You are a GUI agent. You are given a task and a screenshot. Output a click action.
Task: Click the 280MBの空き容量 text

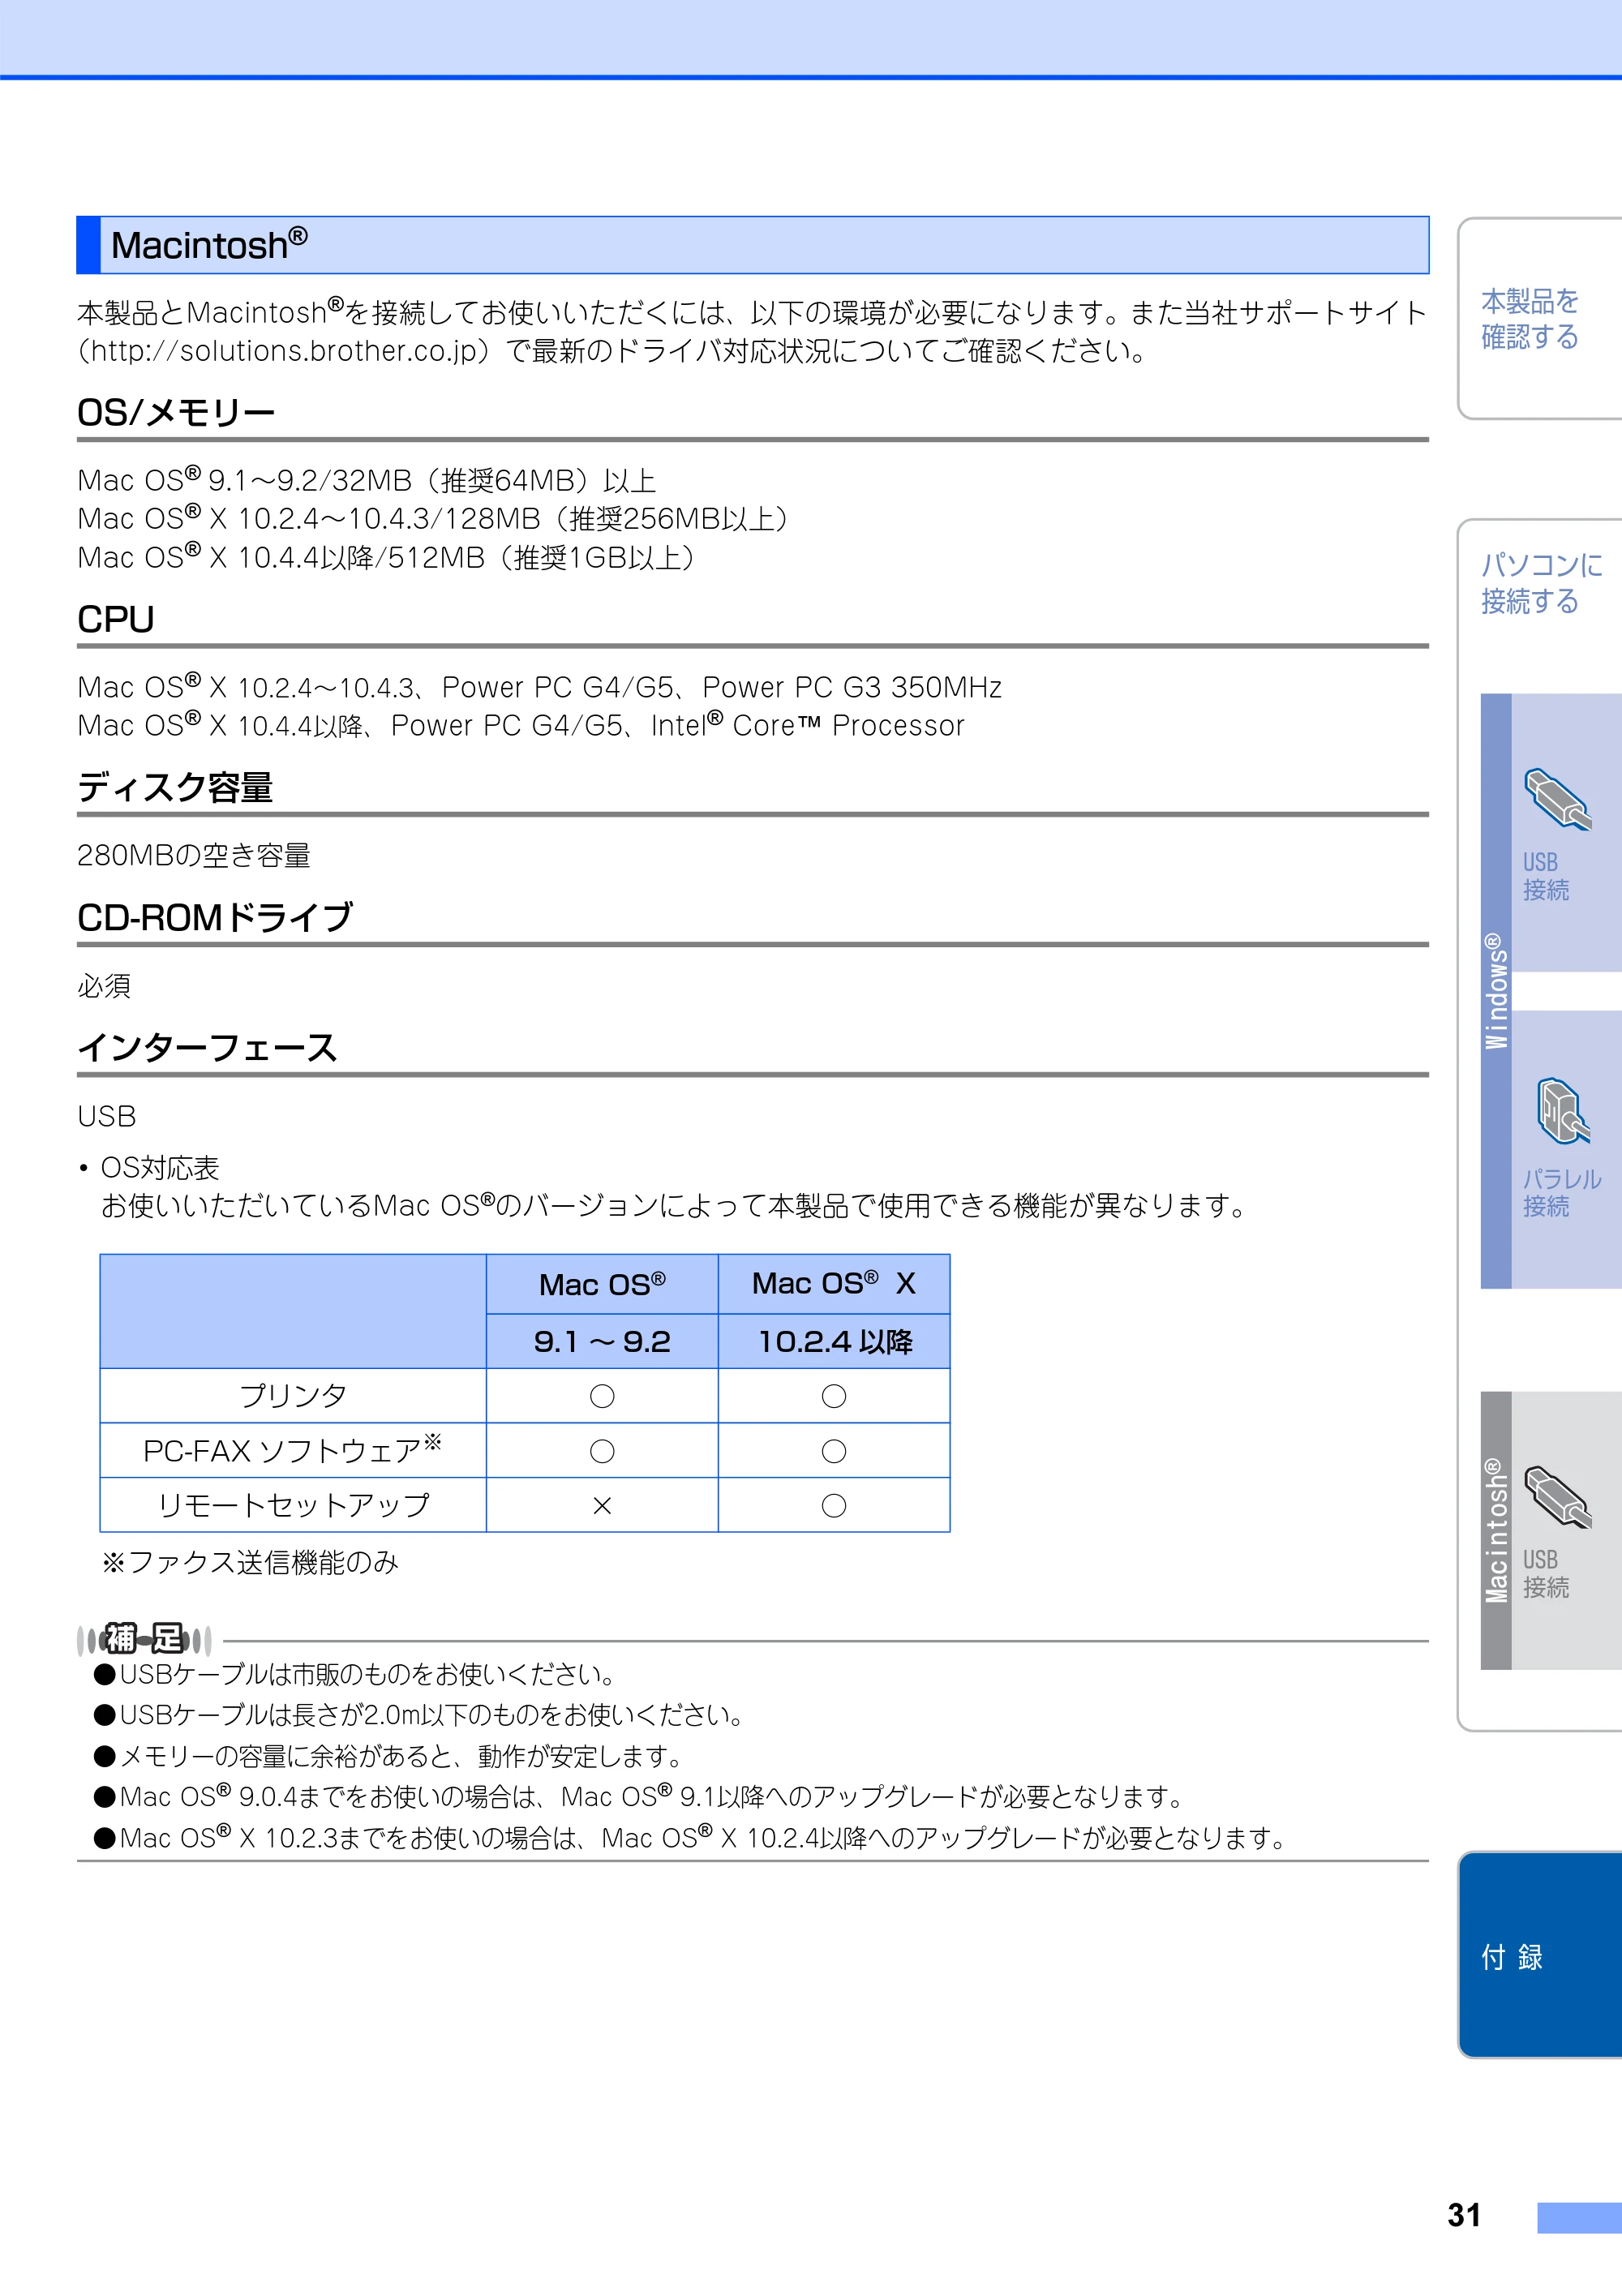194,855
